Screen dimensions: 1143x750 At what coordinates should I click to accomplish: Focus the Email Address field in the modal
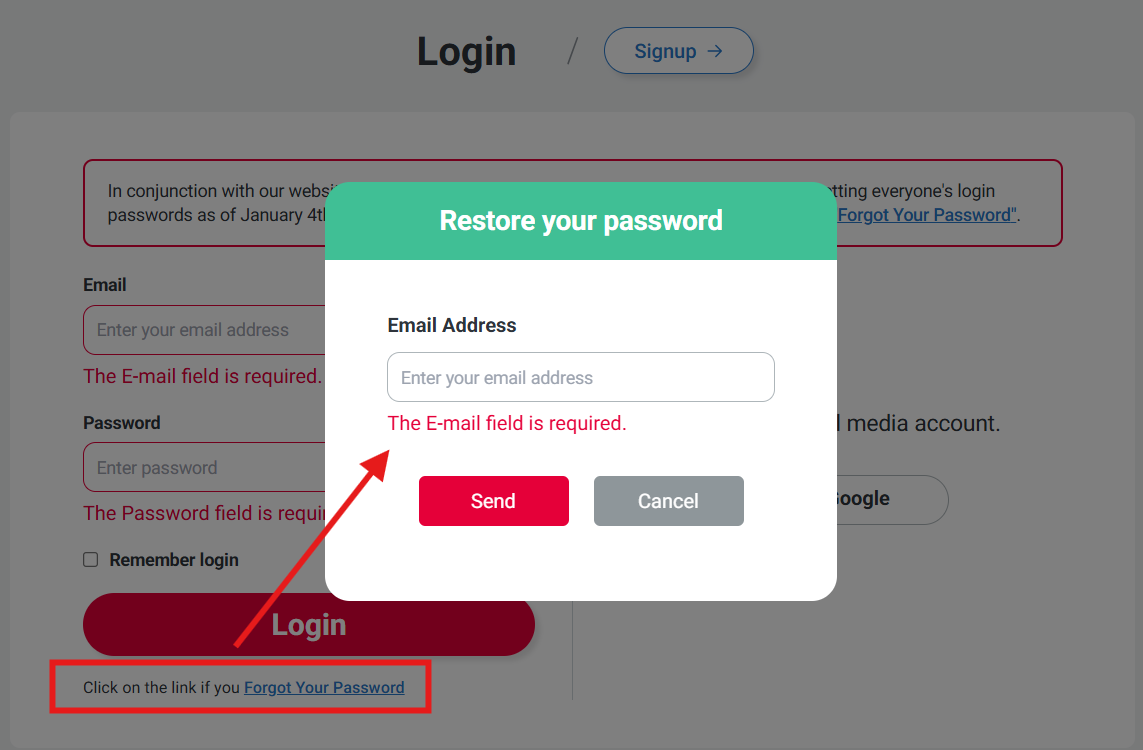[x=580, y=377]
